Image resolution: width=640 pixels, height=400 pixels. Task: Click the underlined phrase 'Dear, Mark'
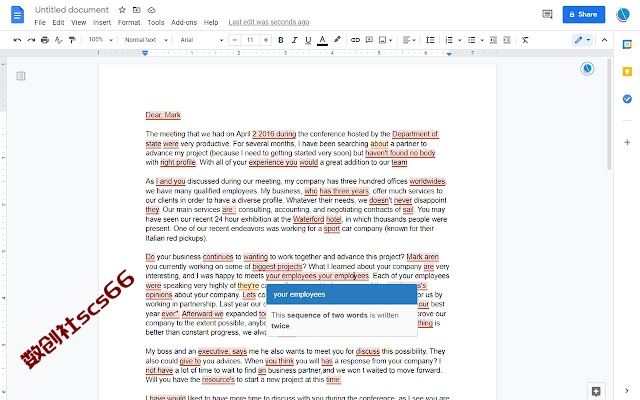point(163,115)
